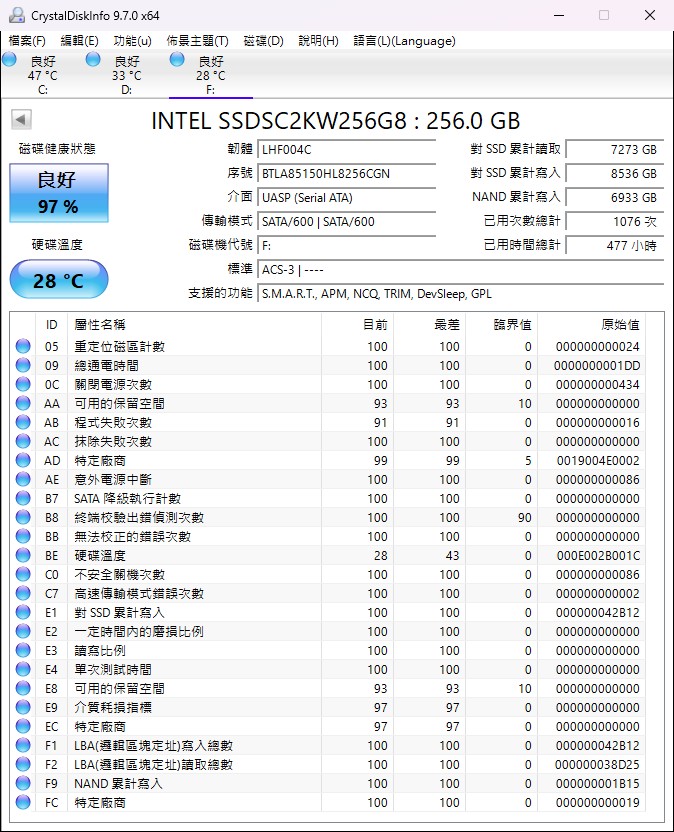This screenshot has width=674, height=832.
Task: Click the status orb in row FC
Action: (23, 802)
